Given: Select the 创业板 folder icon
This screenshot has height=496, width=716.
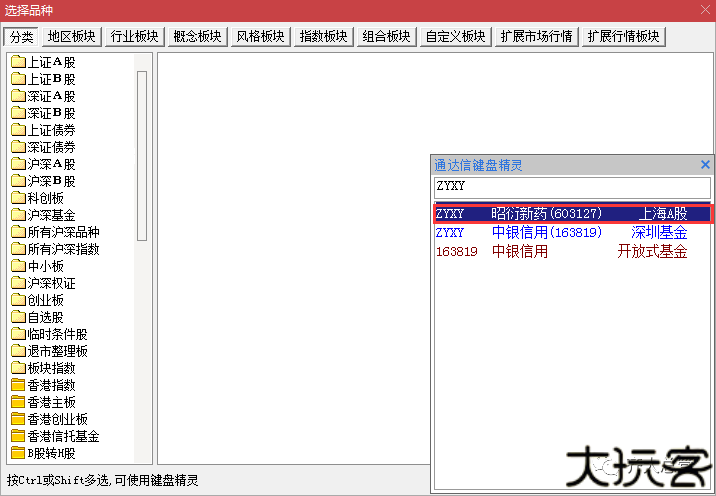Looking at the screenshot, I should (x=18, y=300).
